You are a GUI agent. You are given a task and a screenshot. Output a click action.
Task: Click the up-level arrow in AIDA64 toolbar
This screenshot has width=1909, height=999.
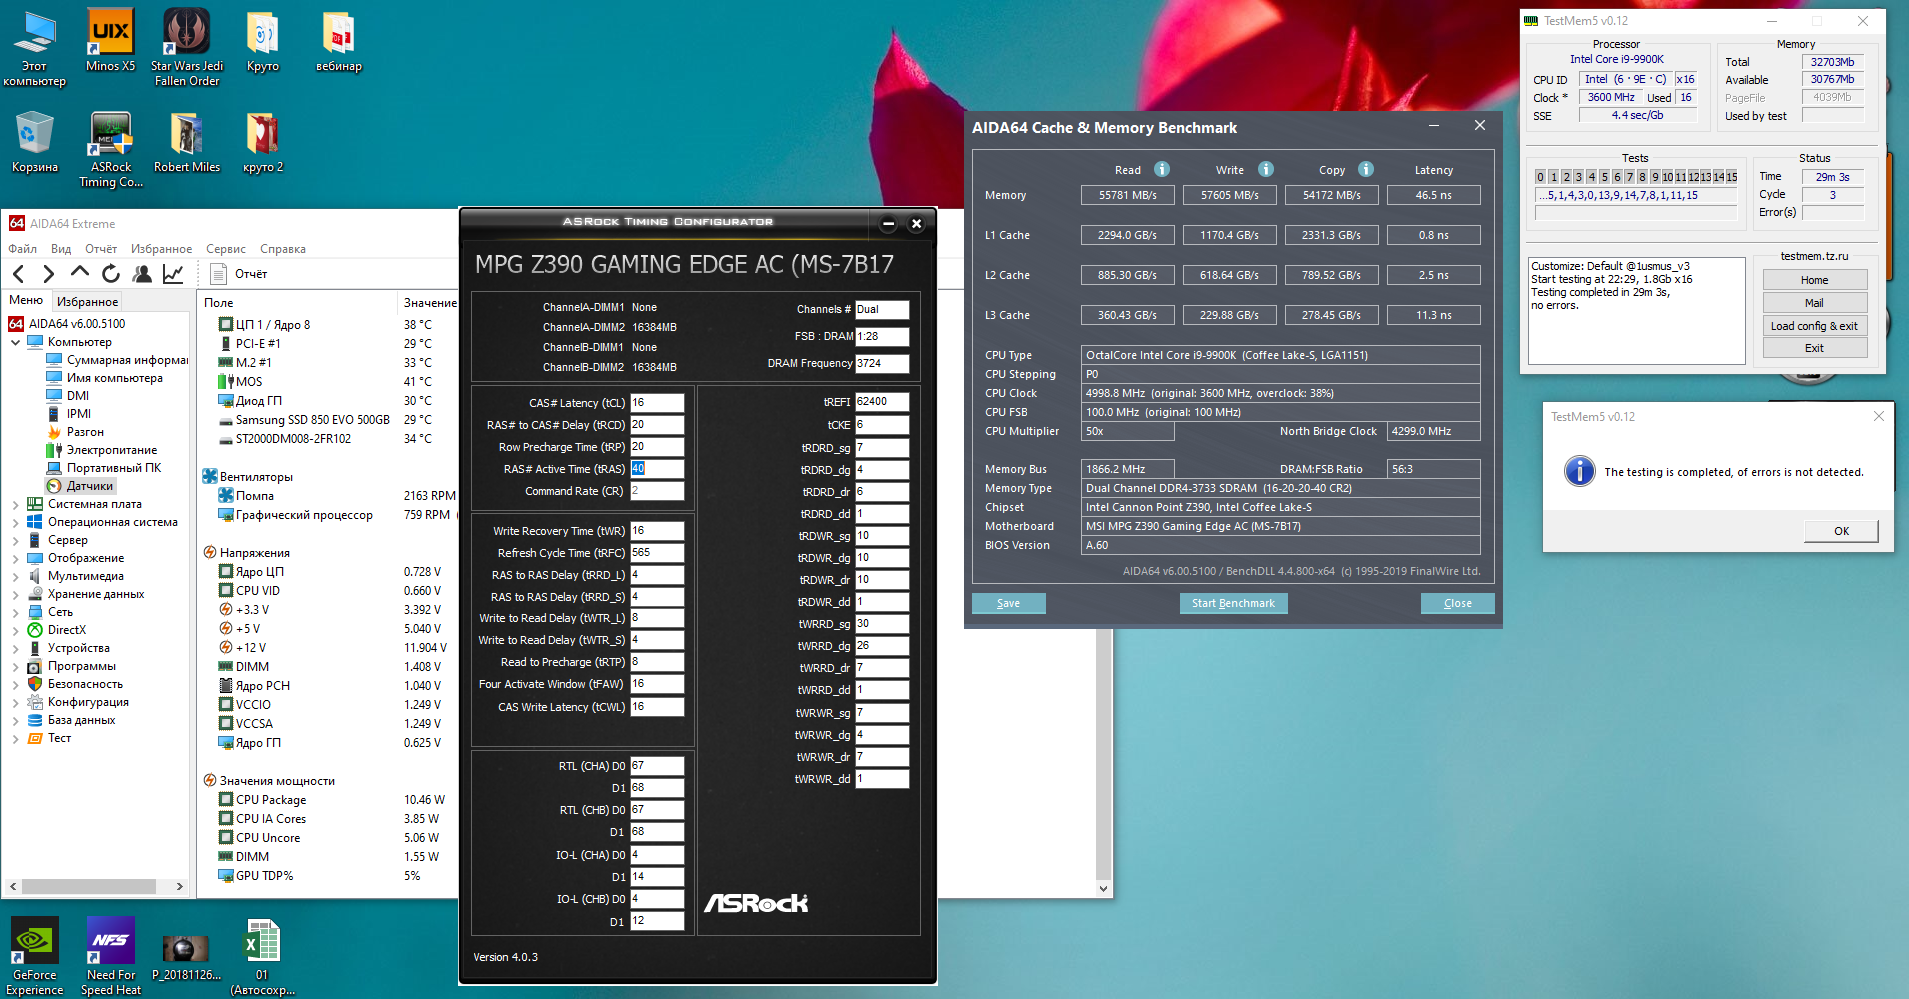tap(80, 273)
